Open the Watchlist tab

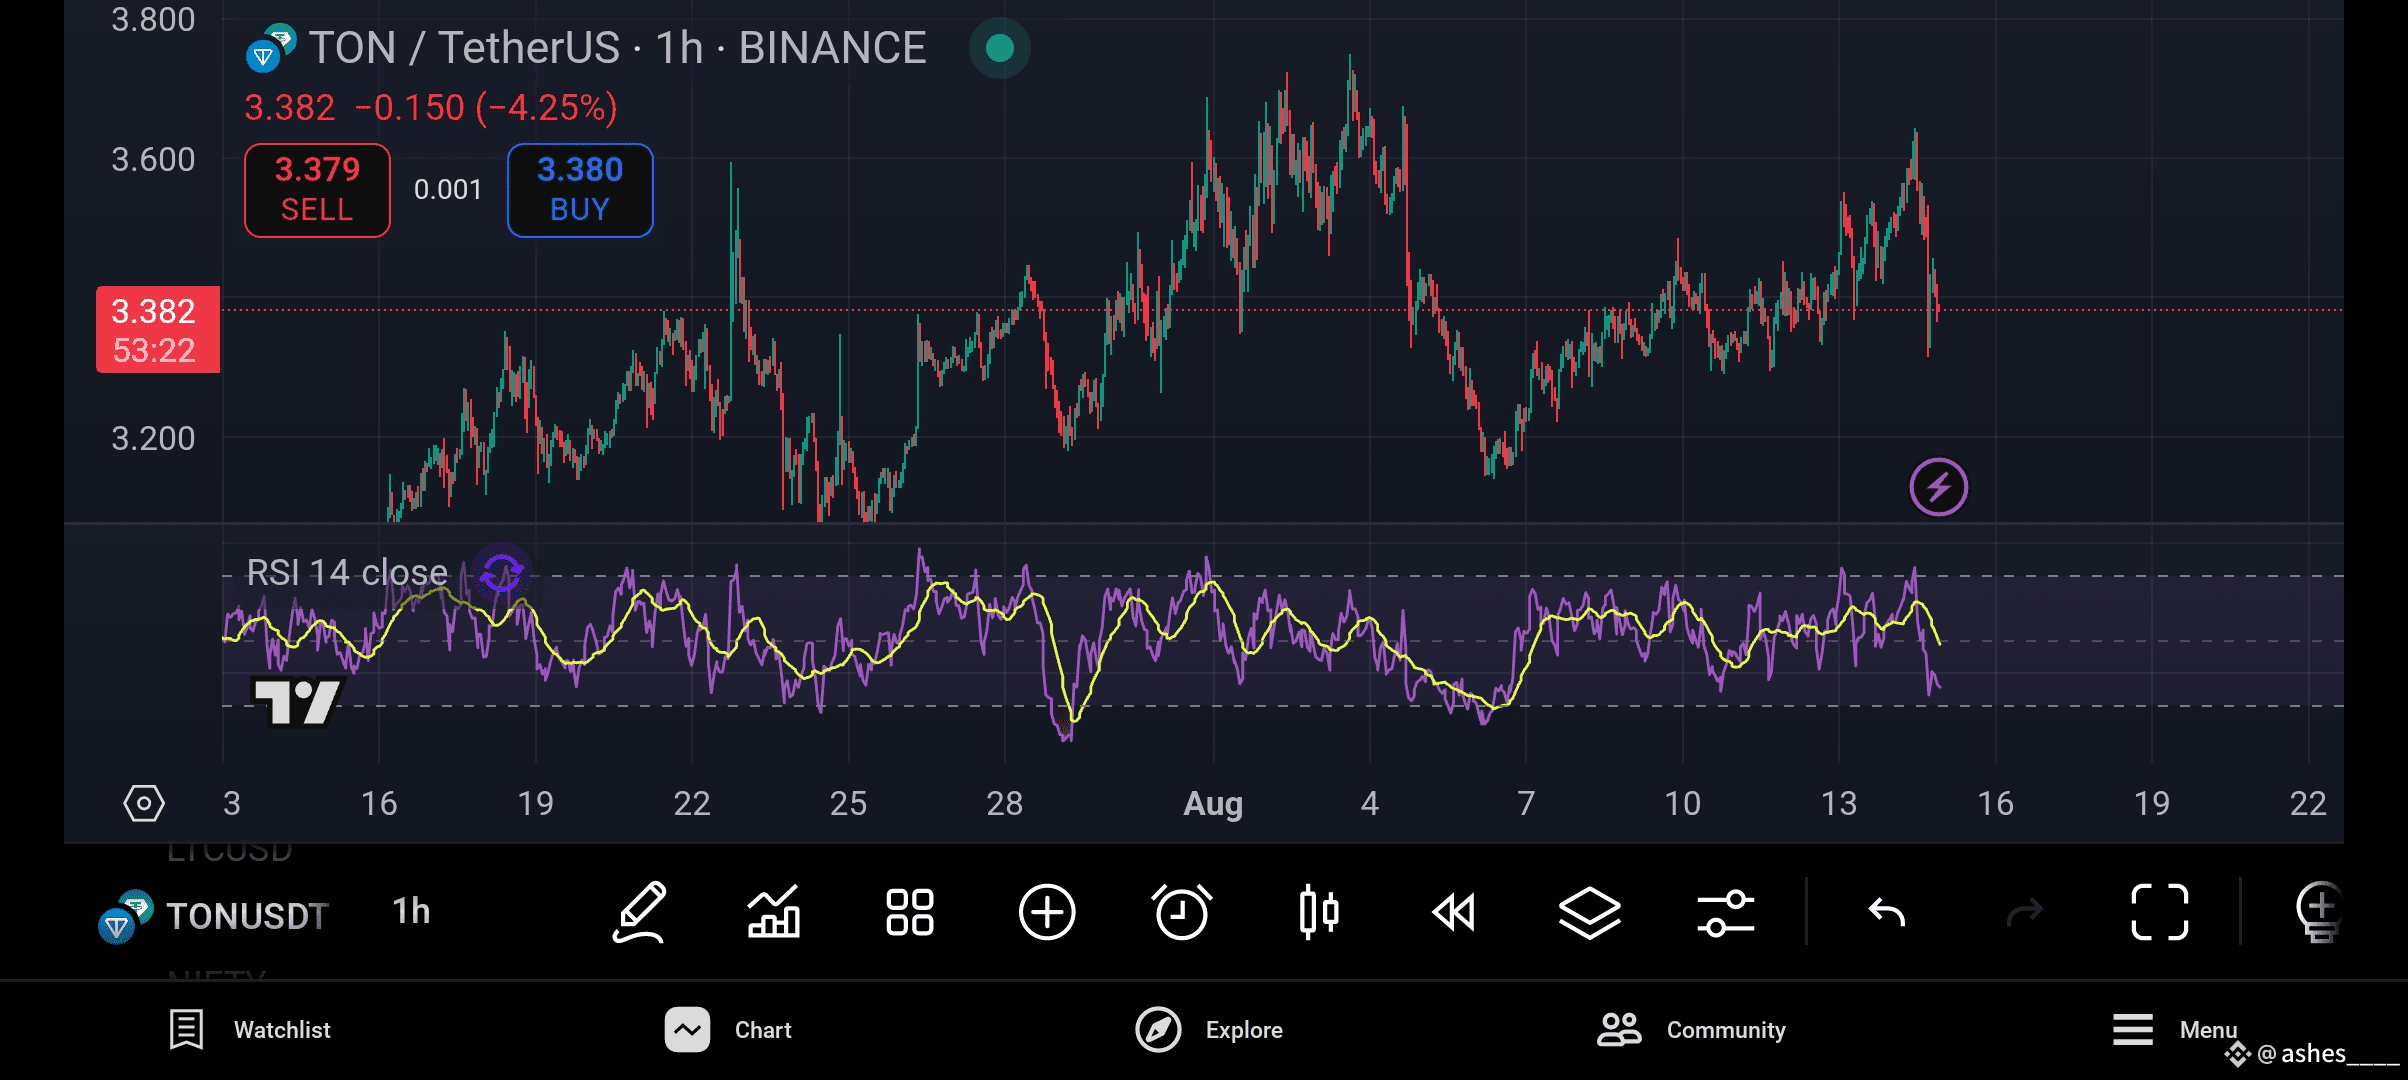point(250,1030)
